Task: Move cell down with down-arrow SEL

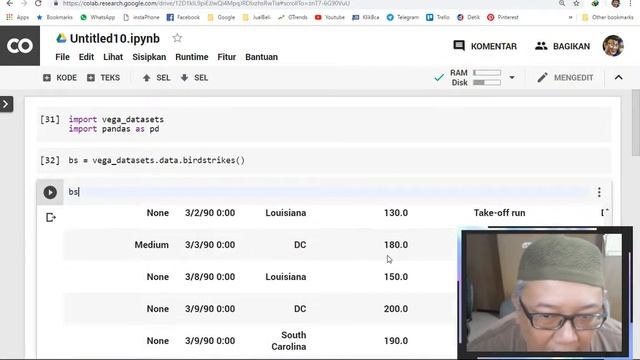Action: 194,78
